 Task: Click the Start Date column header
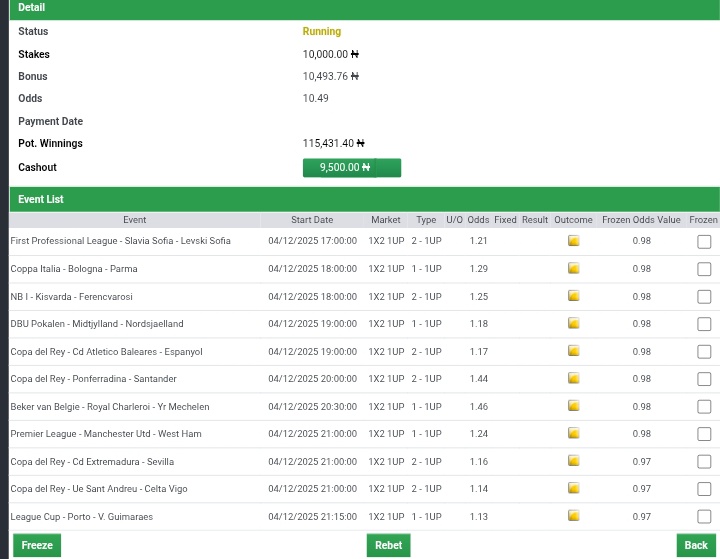coord(312,220)
